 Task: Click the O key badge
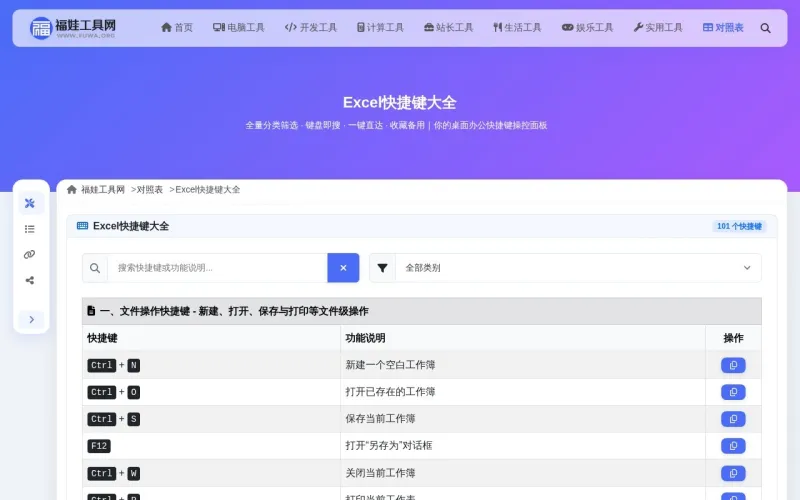point(134,392)
